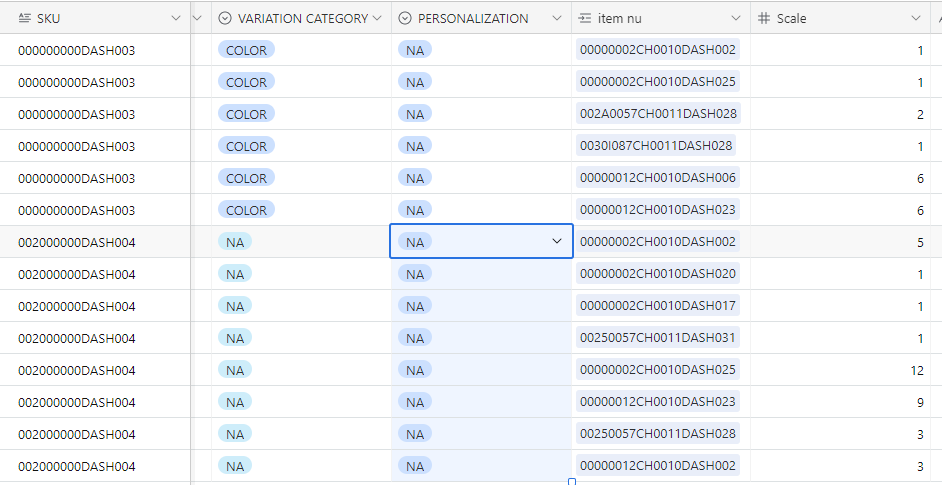Click item number 00000012CH0010DASH006
The width and height of the screenshot is (942, 485).
(658, 177)
